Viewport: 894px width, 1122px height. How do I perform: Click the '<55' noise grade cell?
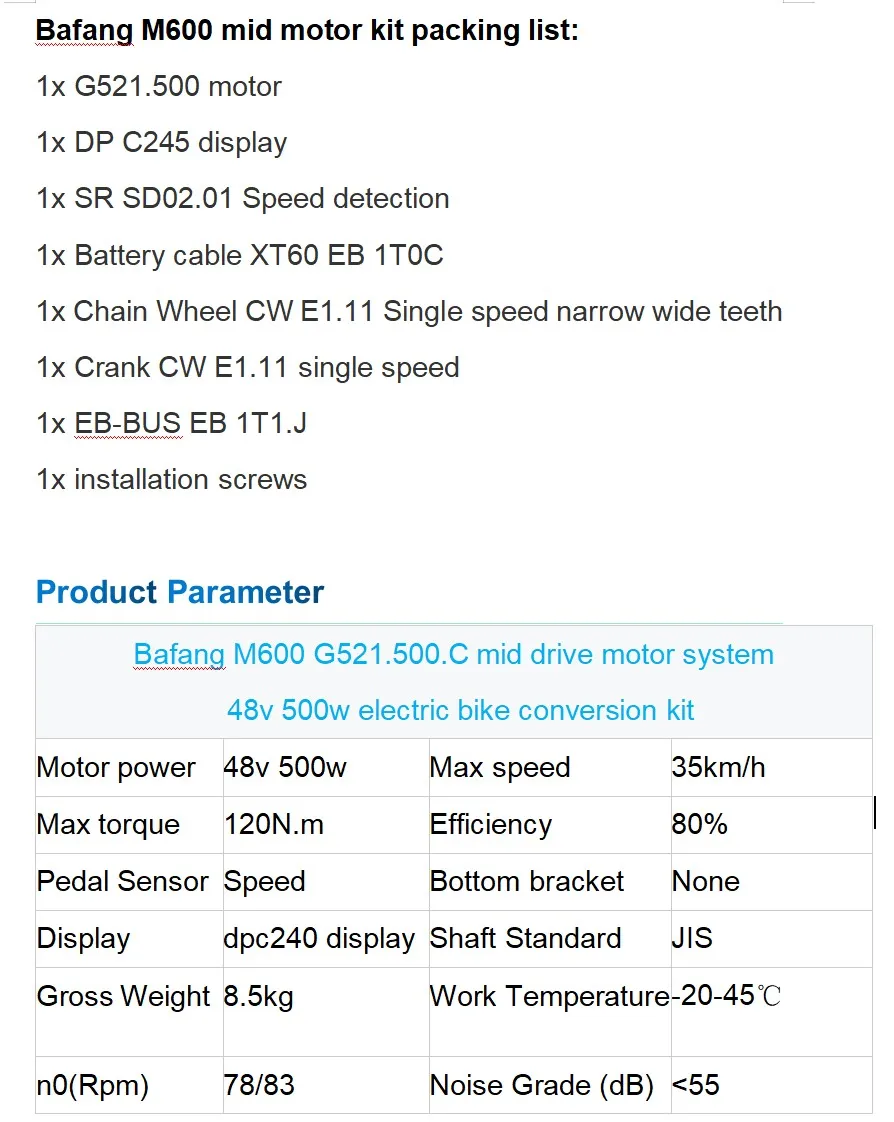point(696,1085)
